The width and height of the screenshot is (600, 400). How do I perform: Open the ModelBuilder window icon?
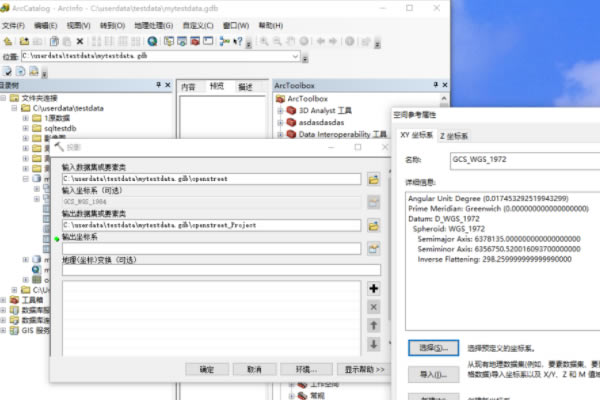(x=225, y=41)
